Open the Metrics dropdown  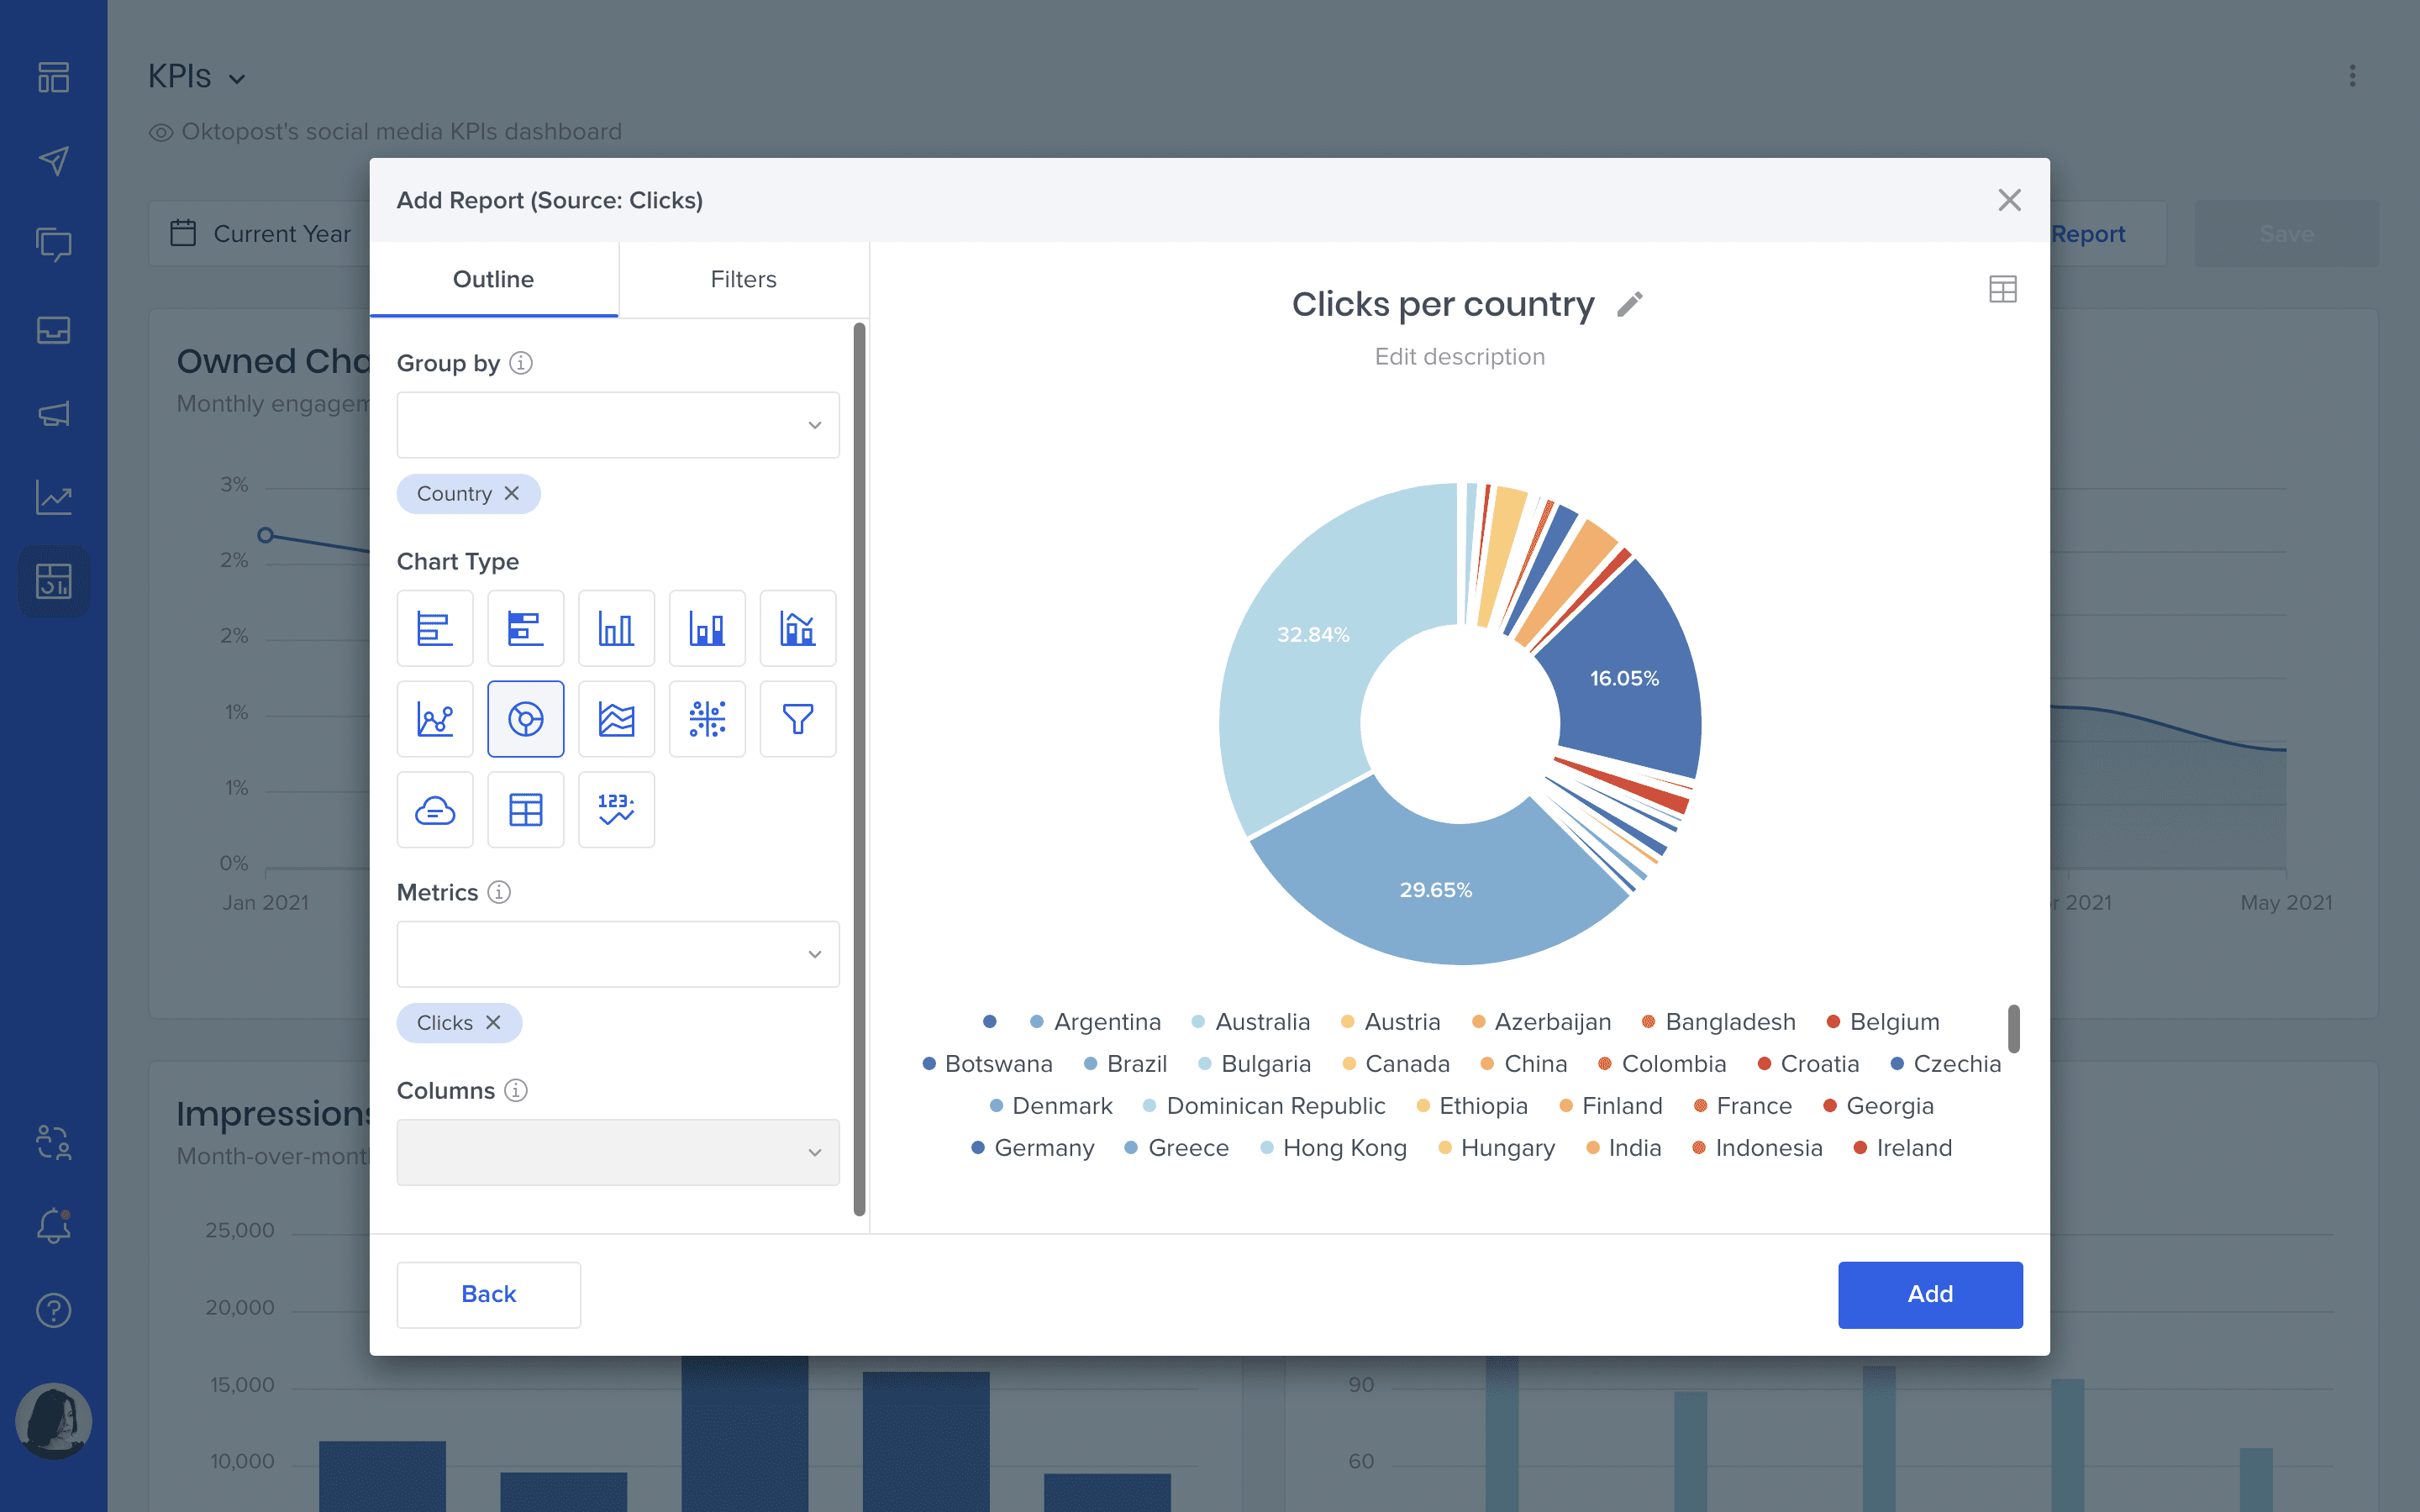coord(617,954)
